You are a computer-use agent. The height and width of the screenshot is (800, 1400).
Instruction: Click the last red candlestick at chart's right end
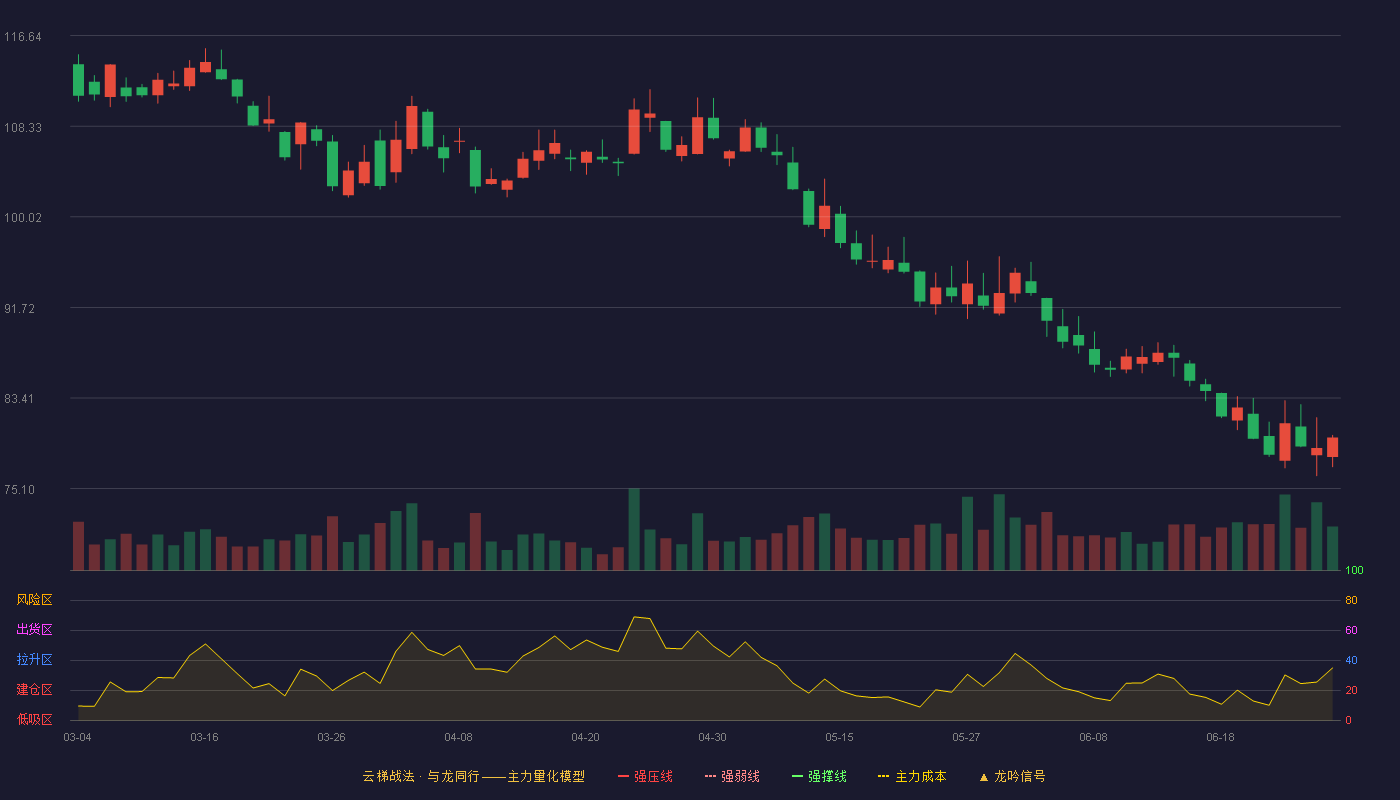pyautogui.click(x=1332, y=447)
